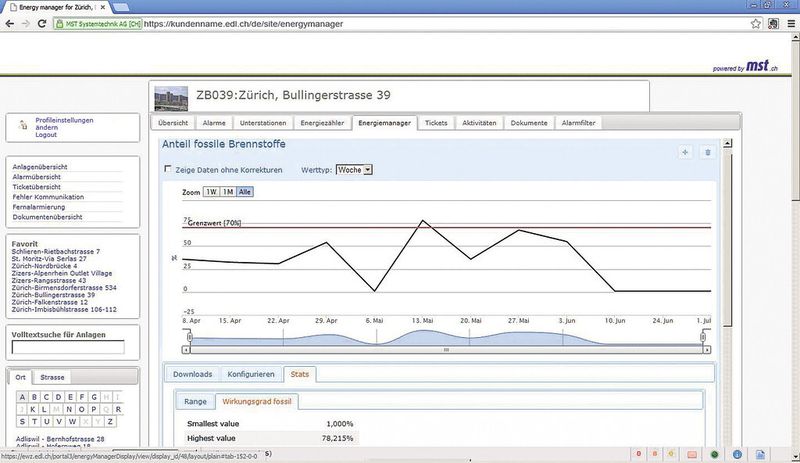
Task: Open favorite Zürich-Nordbrücke 4
Action: coord(44,266)
